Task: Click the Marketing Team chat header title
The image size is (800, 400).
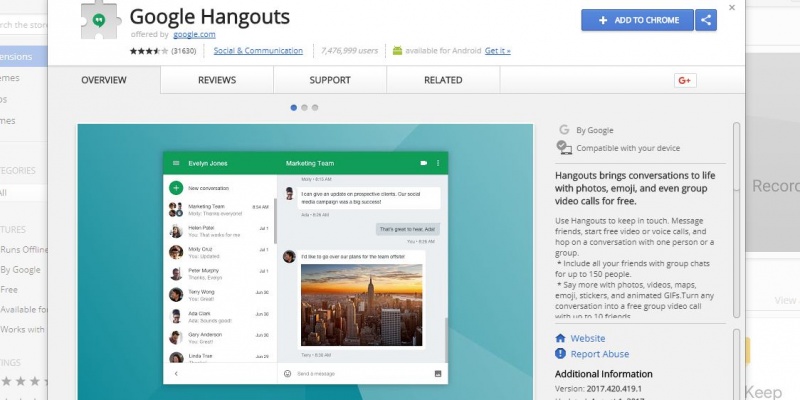Action: click(x=310, y=163)
